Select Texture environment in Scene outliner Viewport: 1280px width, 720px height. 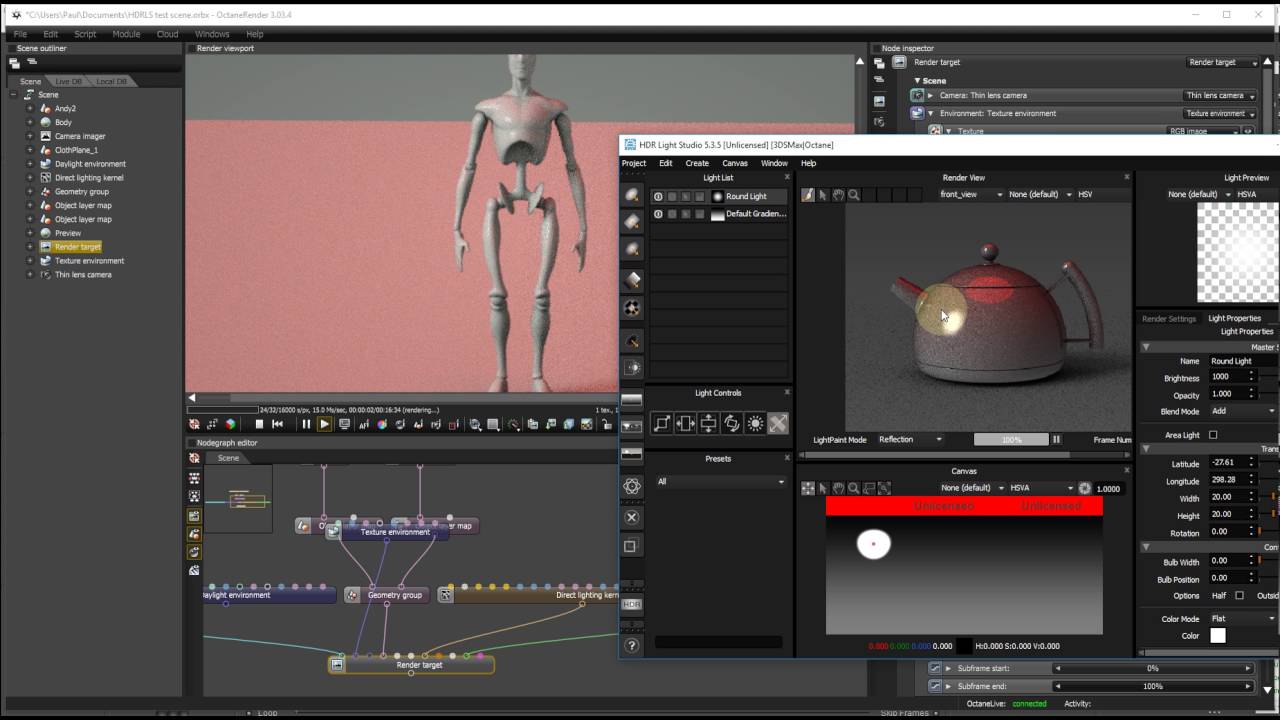pyautogui.click(x=89, y=261)
